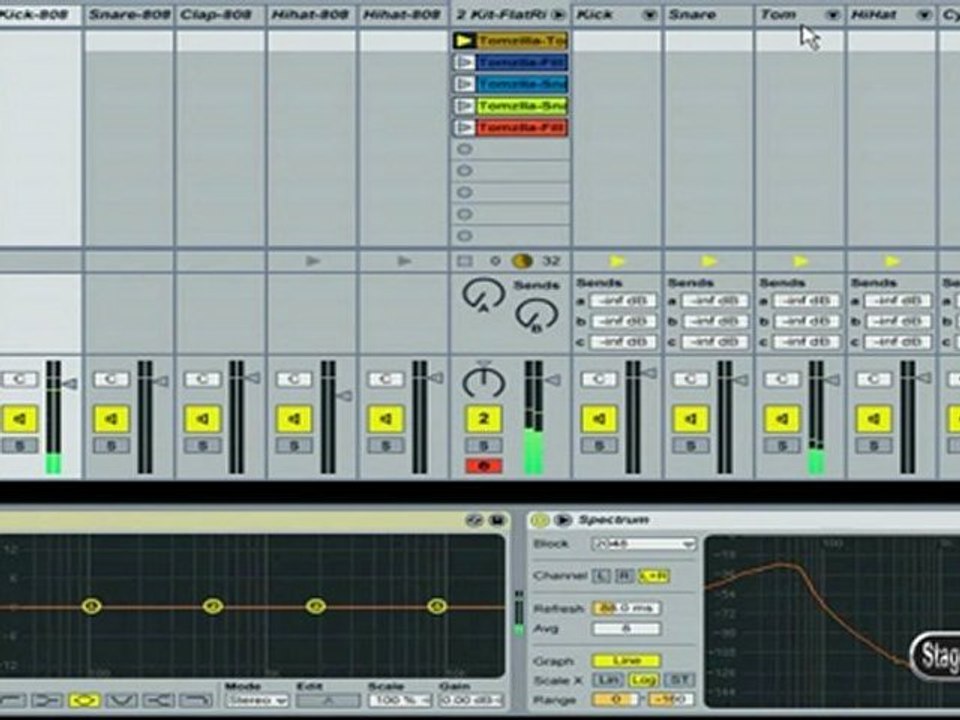This screenshot has width=960, height=720.
Task: Open the Spectrum Block size dropdown
Action: tap(643, 544)
